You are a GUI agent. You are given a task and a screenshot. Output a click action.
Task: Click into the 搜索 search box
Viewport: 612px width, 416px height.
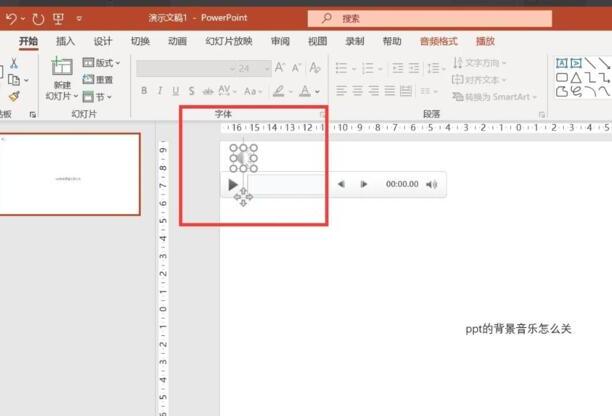coord(430,18)
